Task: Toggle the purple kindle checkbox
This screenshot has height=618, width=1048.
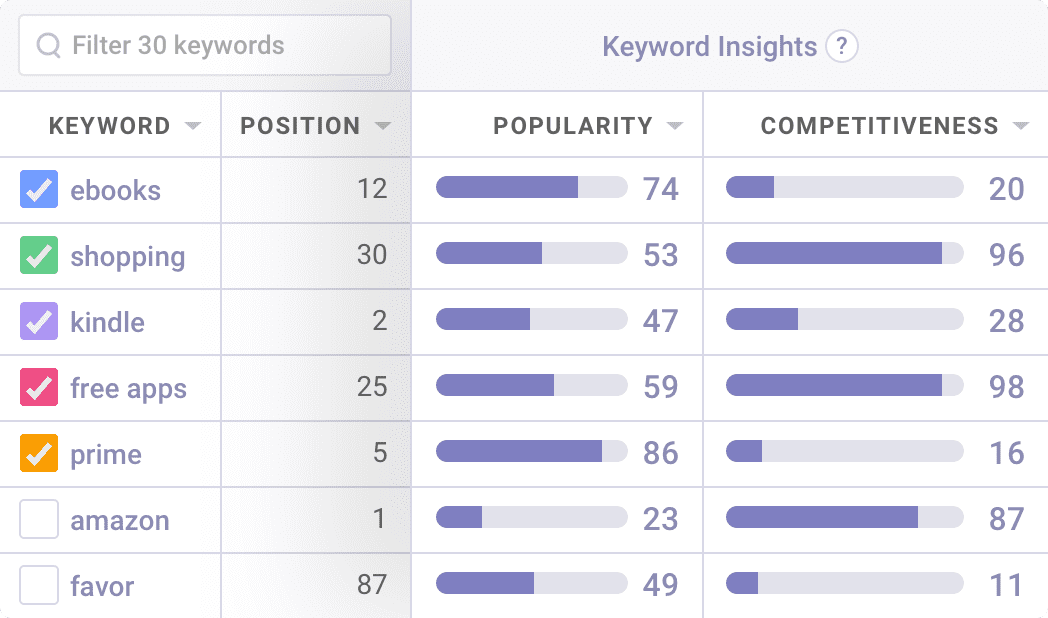Action: click(x=39, y=321)
